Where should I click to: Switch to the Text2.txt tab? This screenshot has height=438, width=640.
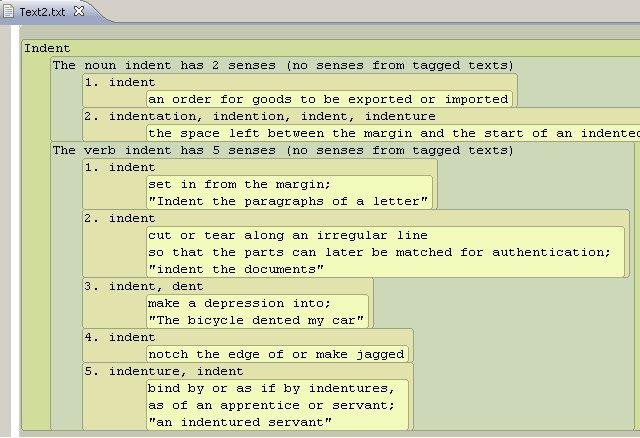coord(42,10)
